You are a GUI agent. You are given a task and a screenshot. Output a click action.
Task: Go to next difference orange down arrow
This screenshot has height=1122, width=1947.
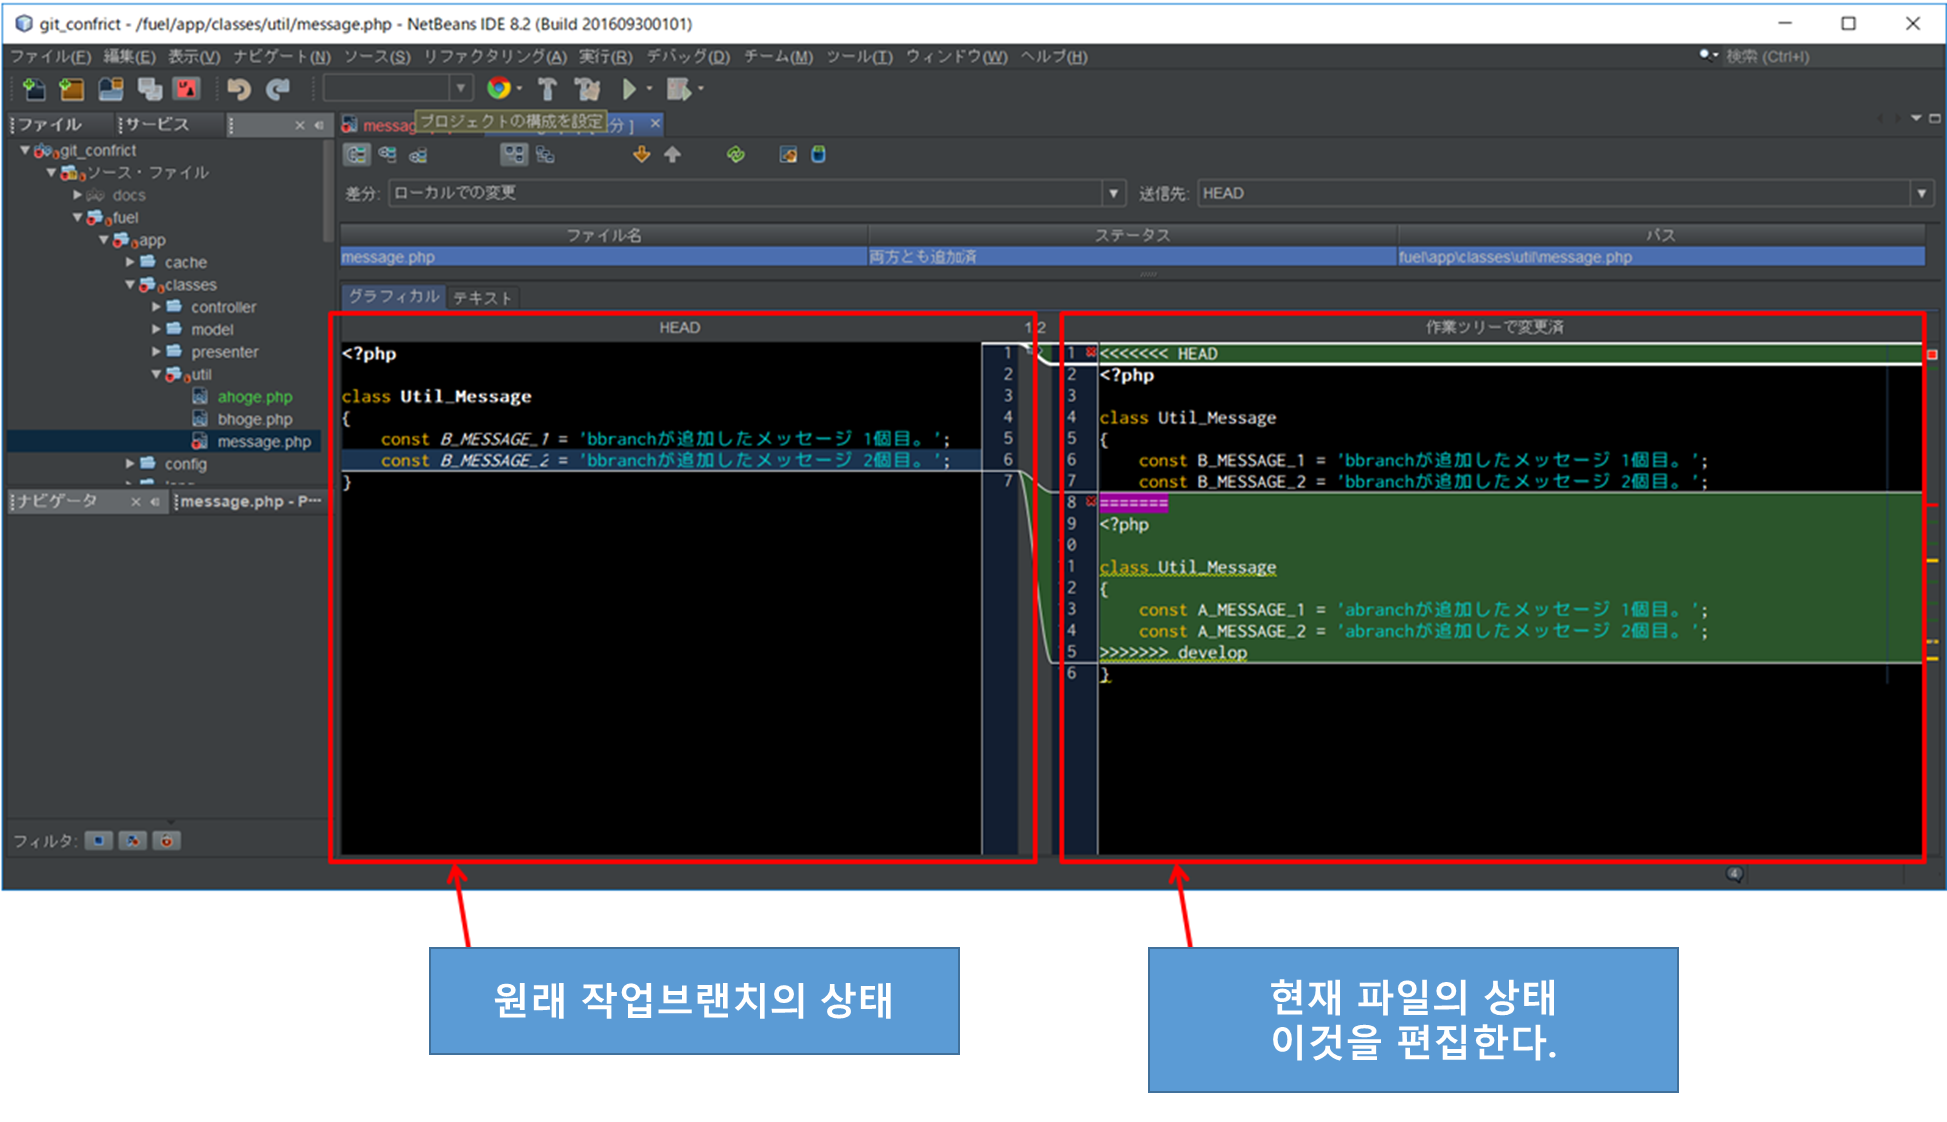pos(641,155)
